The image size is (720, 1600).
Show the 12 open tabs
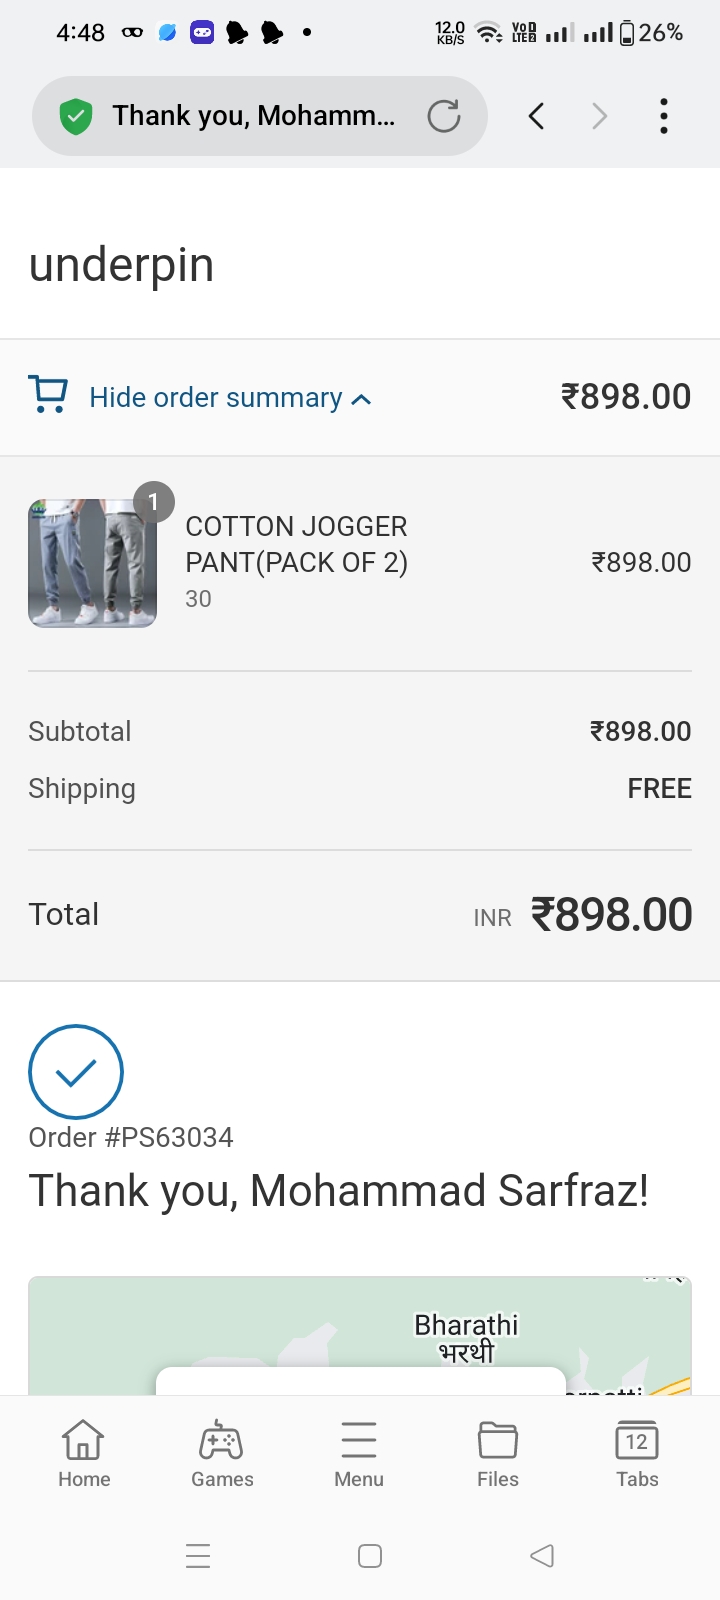[x=636, y=1453]
